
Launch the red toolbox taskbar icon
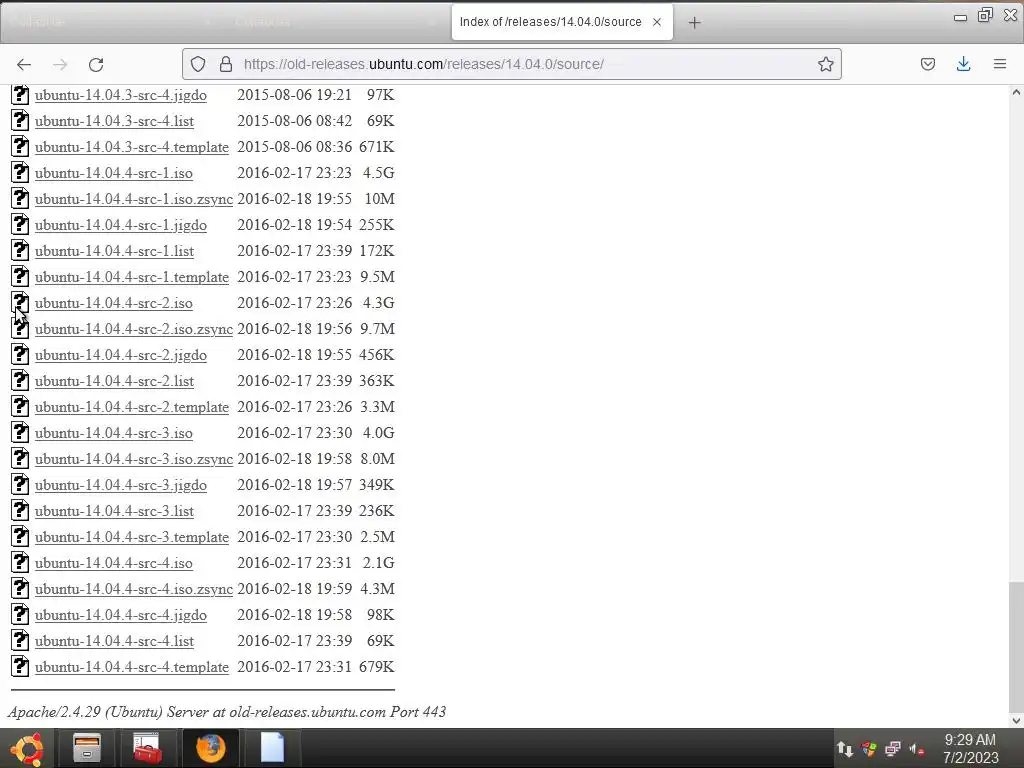point(147,748)
